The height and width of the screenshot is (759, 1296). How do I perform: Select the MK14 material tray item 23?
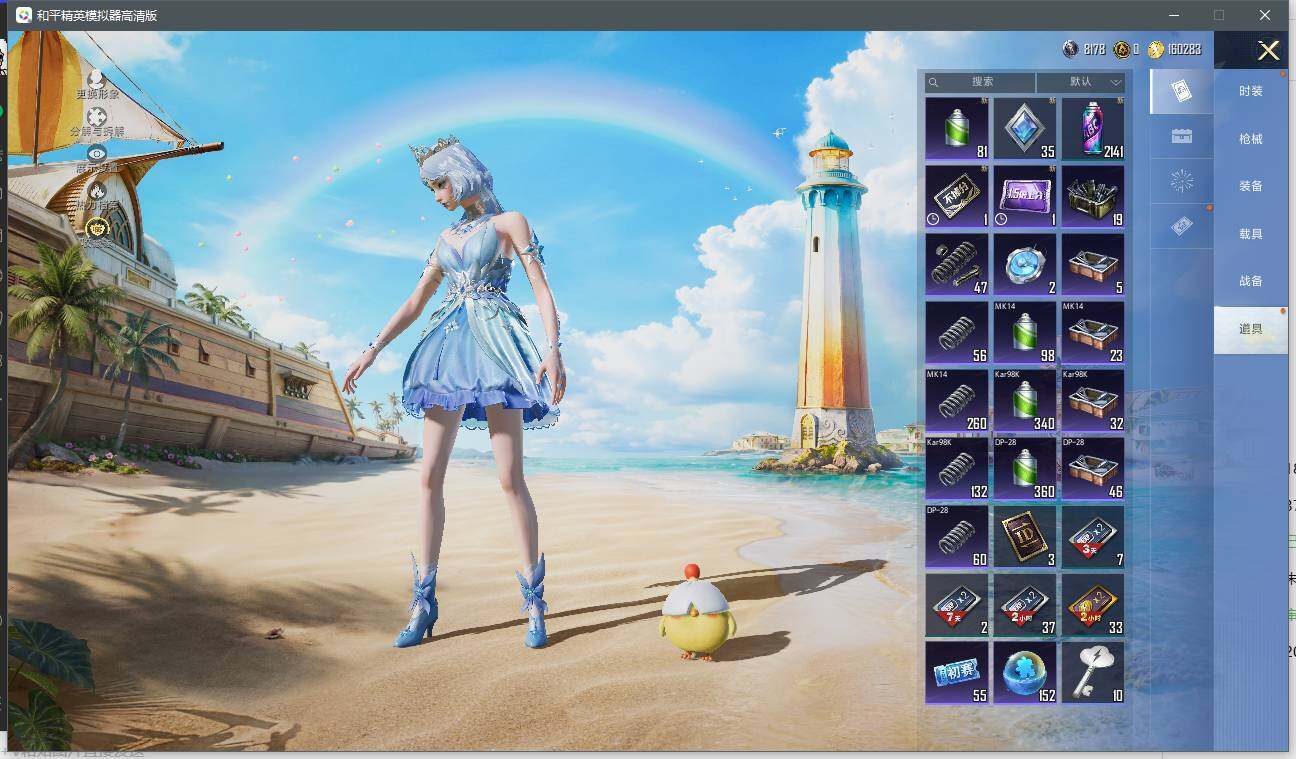(1093, 333)
